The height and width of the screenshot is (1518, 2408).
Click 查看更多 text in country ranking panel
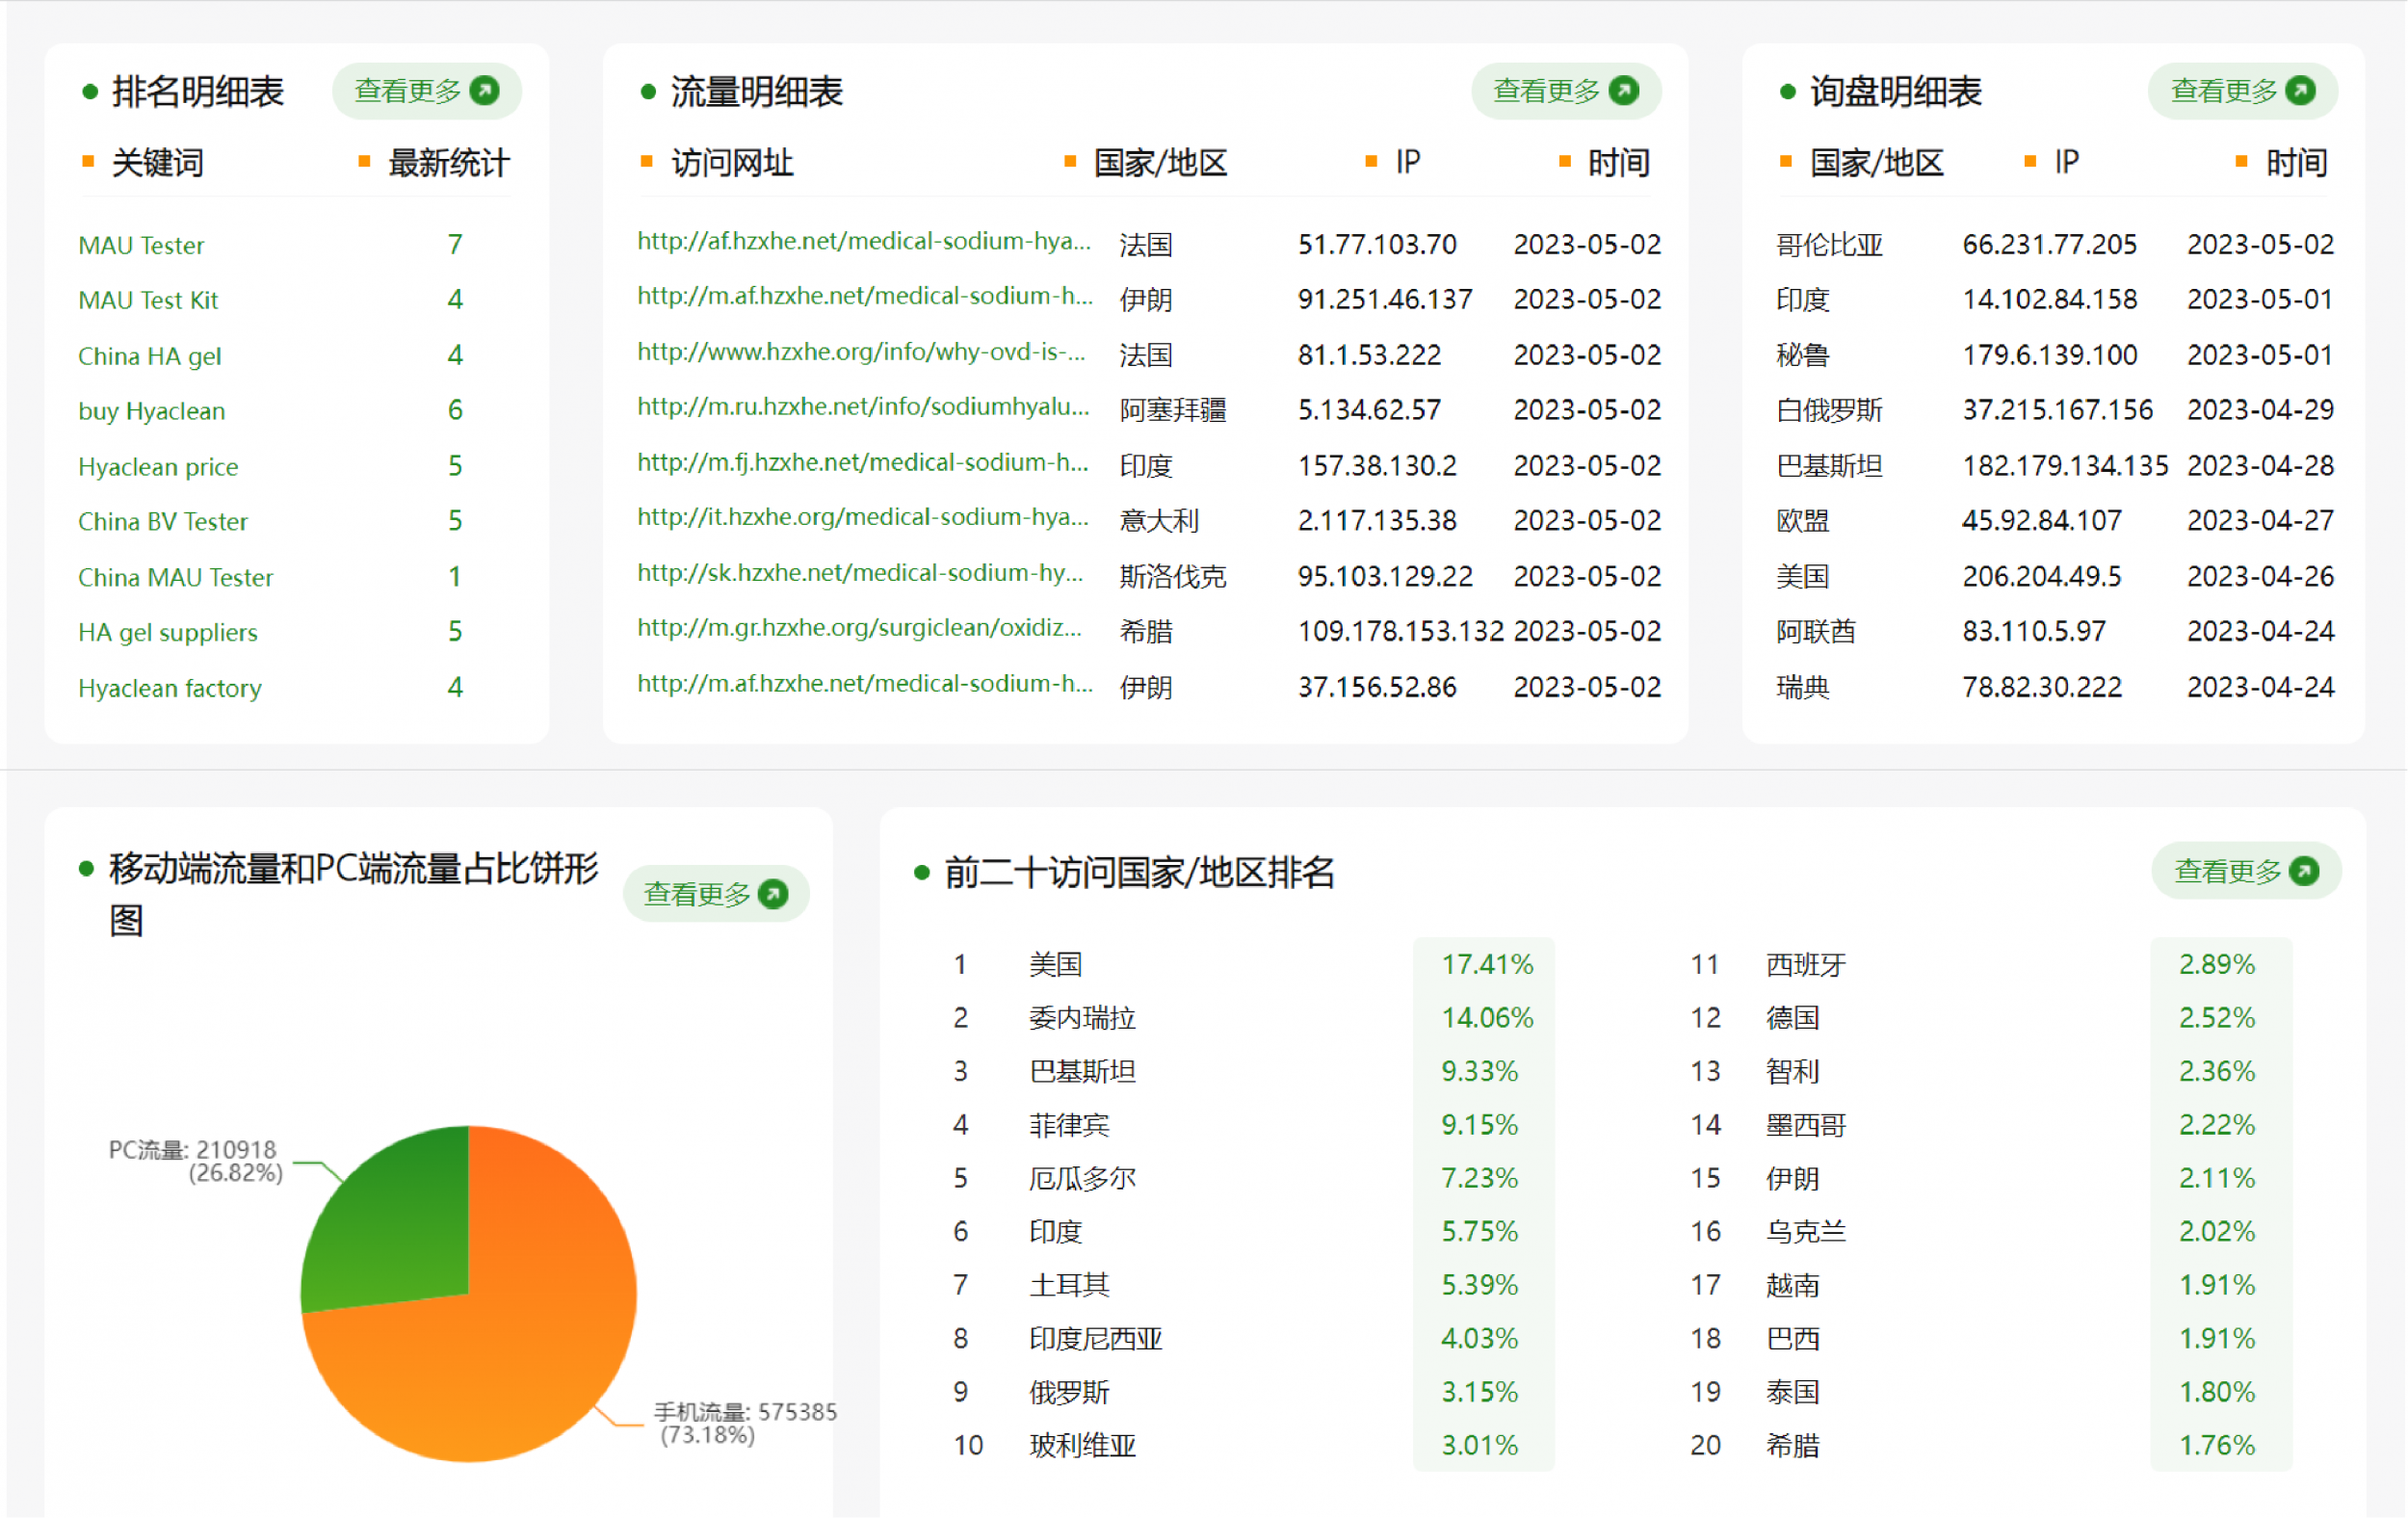[2228, 872]
